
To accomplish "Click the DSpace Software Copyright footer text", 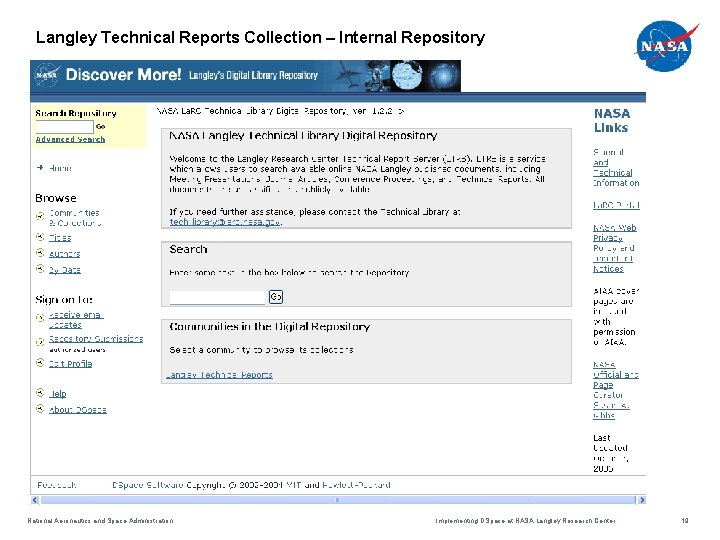I will point(251,485).
